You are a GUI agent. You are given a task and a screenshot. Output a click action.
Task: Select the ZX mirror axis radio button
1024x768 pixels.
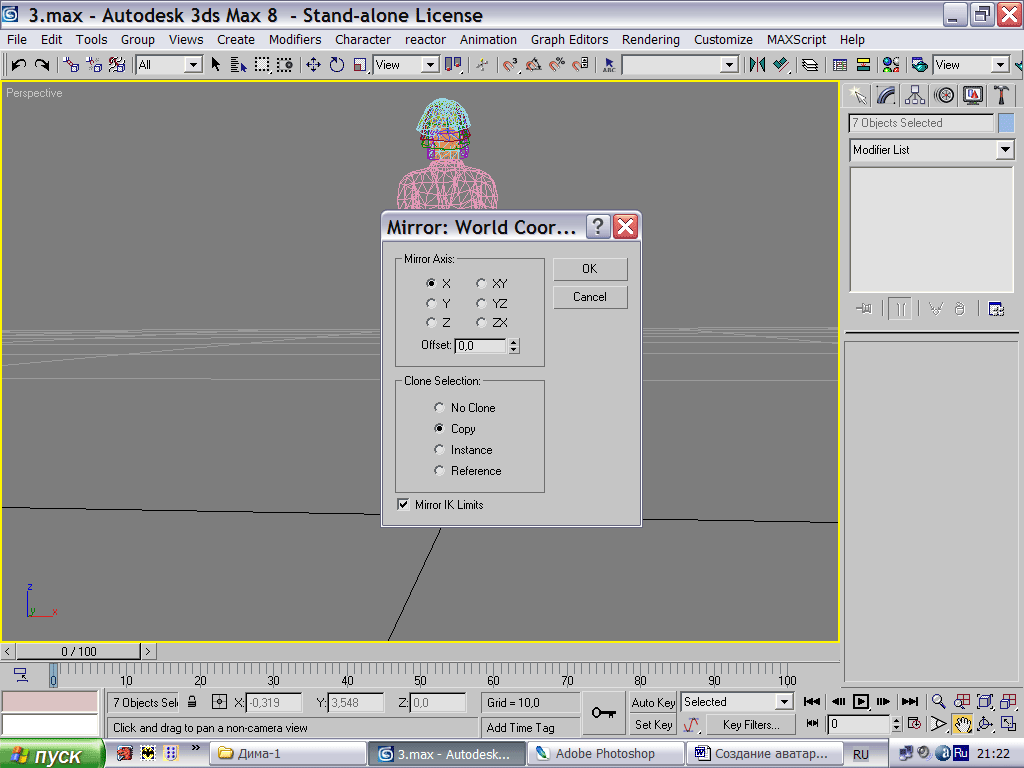481,323
